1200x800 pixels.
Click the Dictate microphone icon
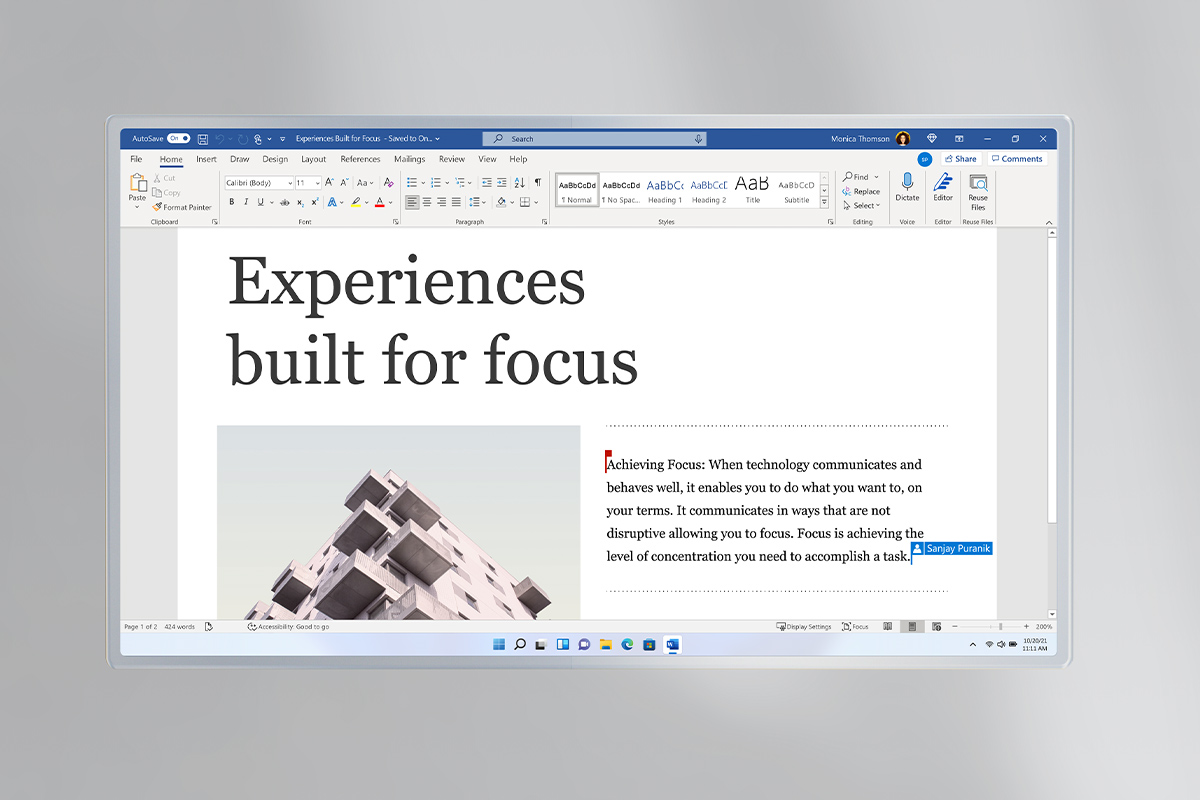pos(907,184)
